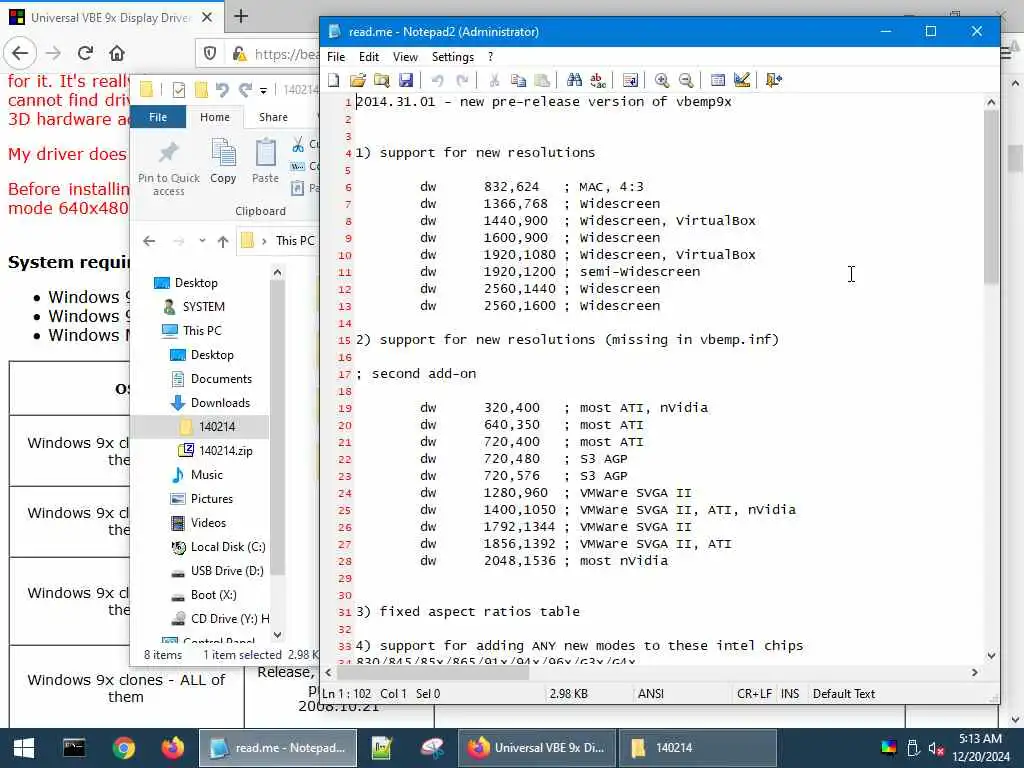
Task: Click the Select scheme icon in Notepad2 toolbar
Action: tap(718, 80)
